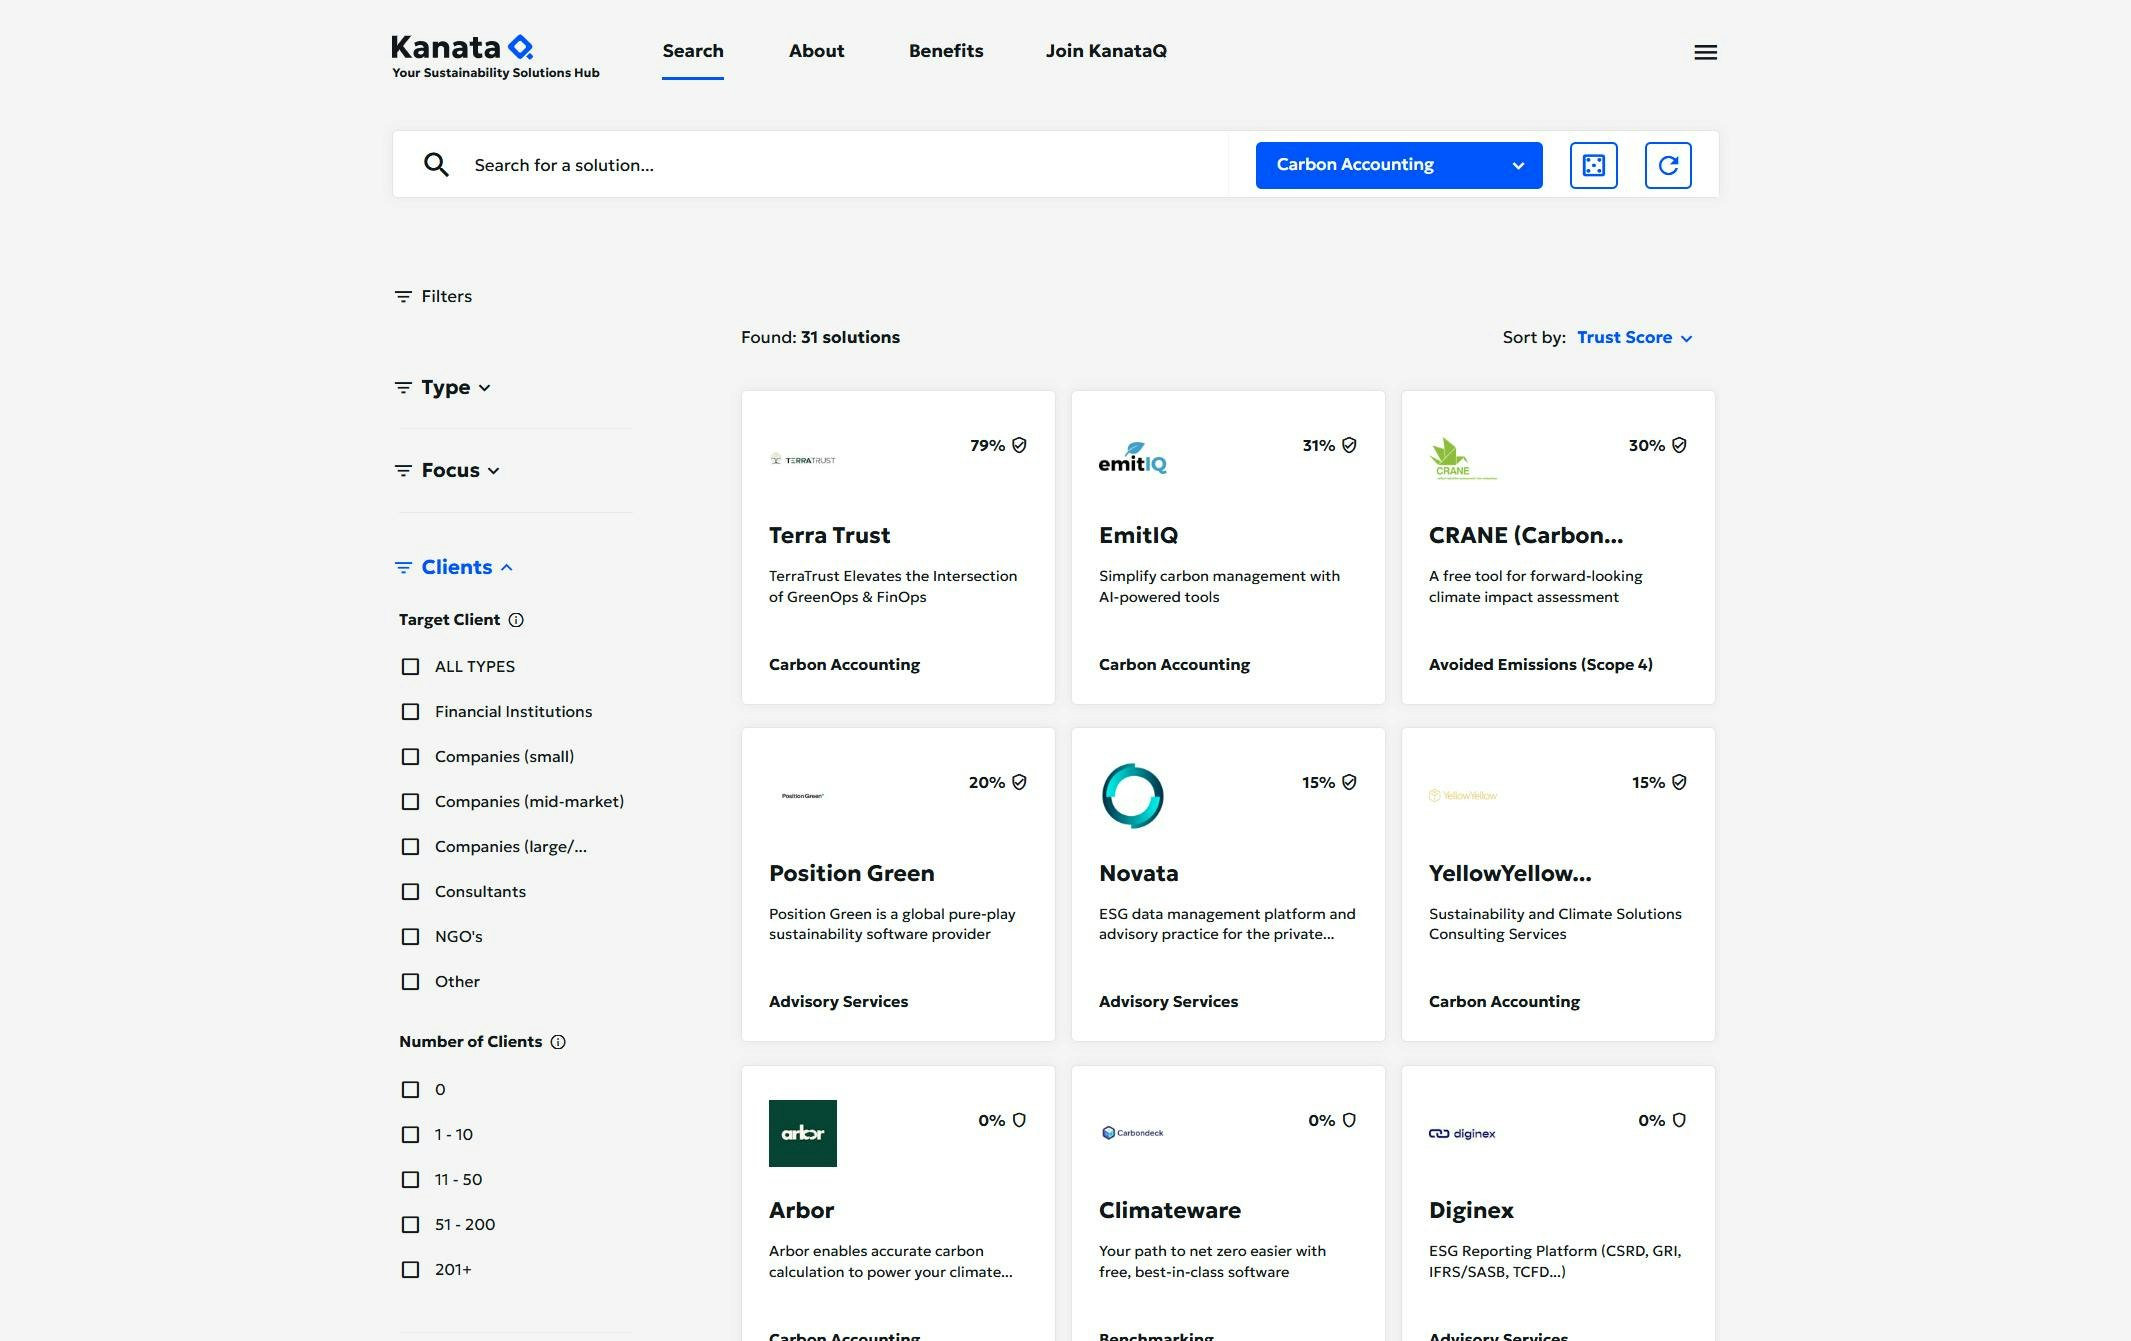
Task: Click the Kanata logo
Action: click(495, 56)
